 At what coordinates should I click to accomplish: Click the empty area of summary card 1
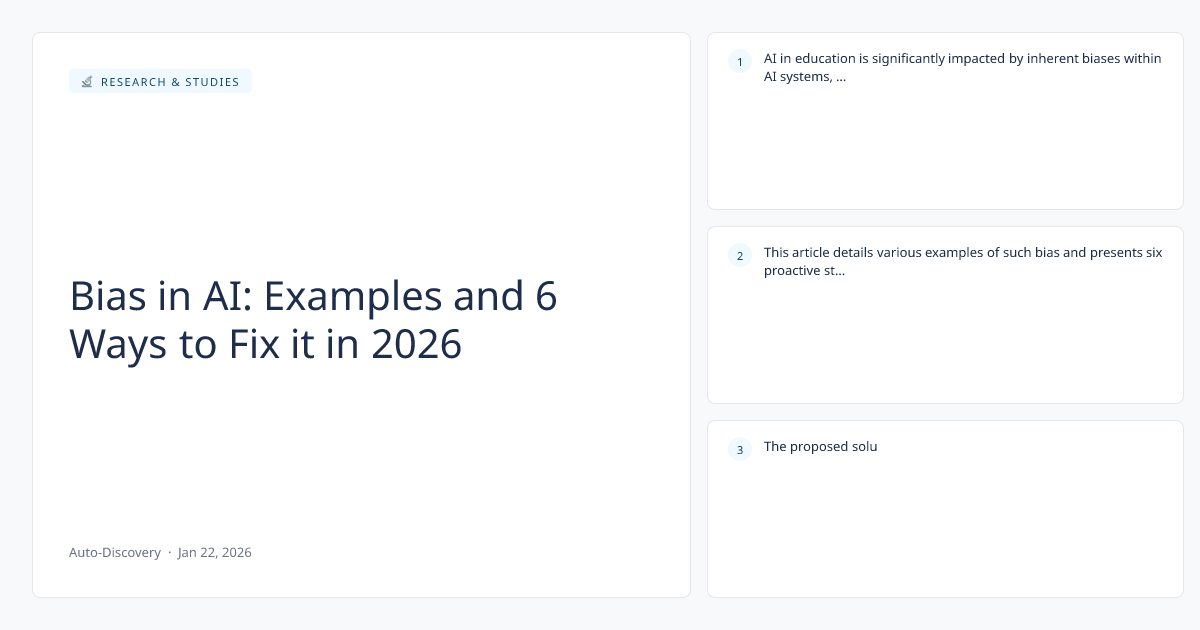(945, 150)
